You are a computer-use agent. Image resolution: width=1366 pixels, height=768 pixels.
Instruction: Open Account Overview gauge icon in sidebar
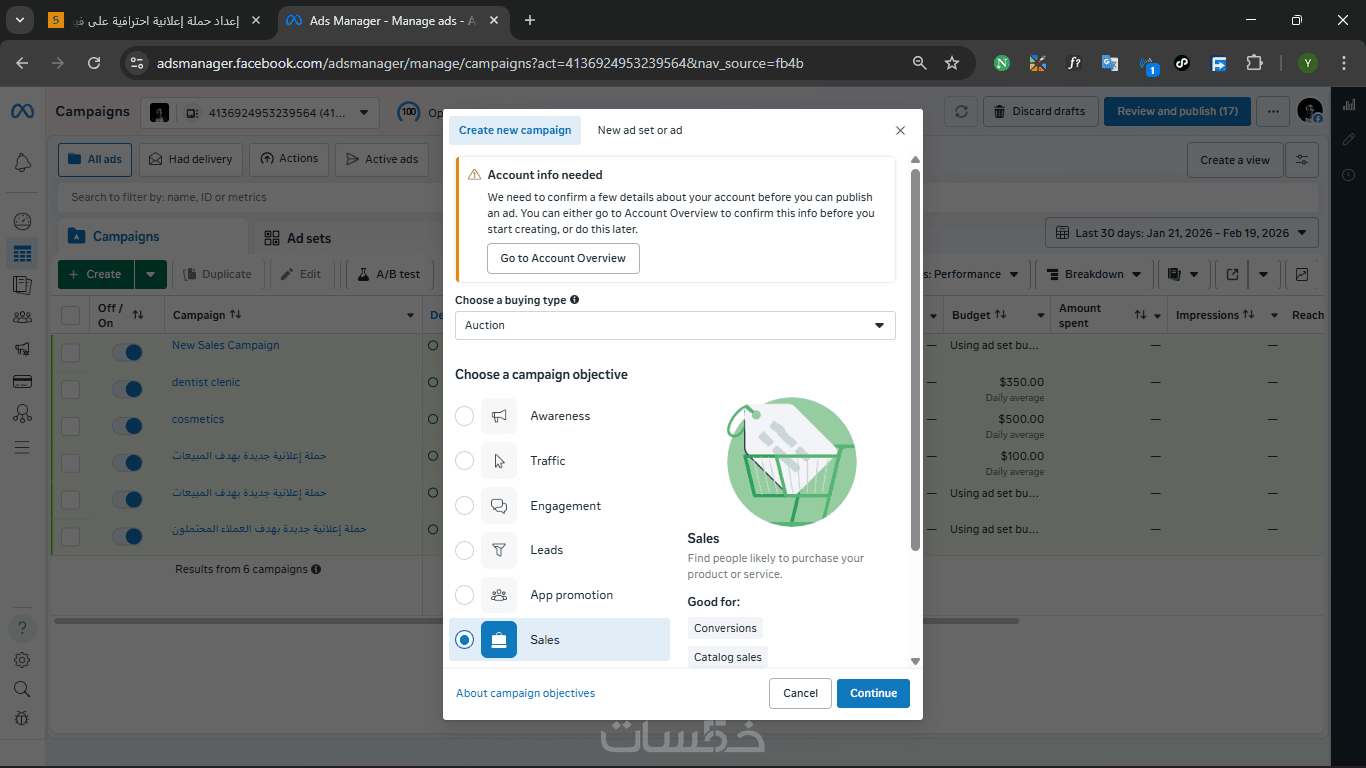click(22, 221)
